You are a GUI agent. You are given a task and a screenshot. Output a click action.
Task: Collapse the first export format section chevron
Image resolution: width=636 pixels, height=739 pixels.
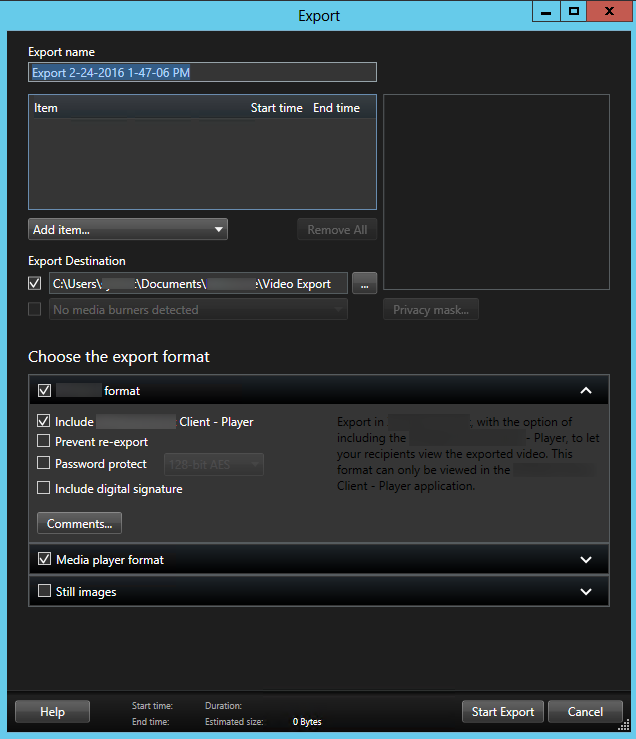pos(586,391)
